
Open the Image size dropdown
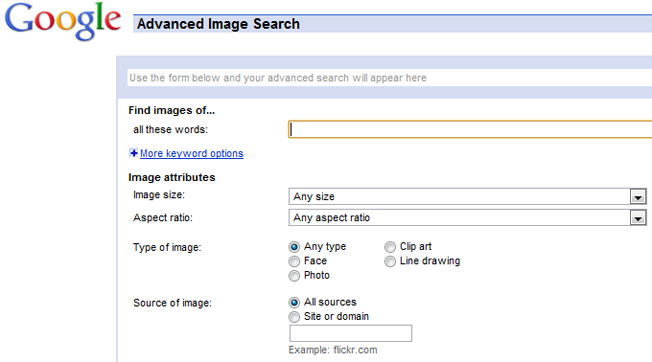coord(467,196)
